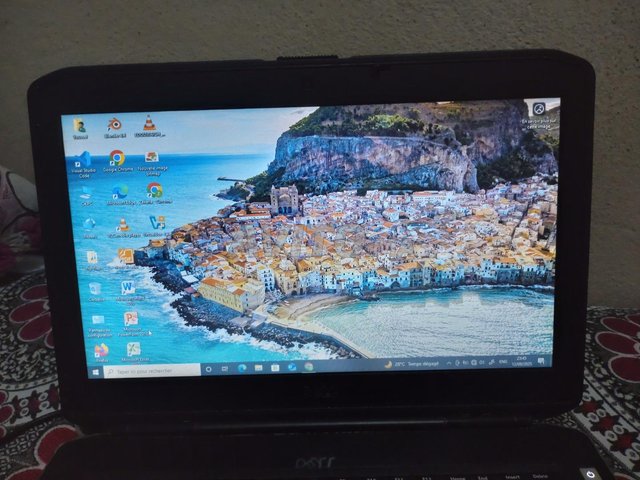Launch Microsoft Excel from the desktop
Screen dimensions: 640x480
pos(133,349)
